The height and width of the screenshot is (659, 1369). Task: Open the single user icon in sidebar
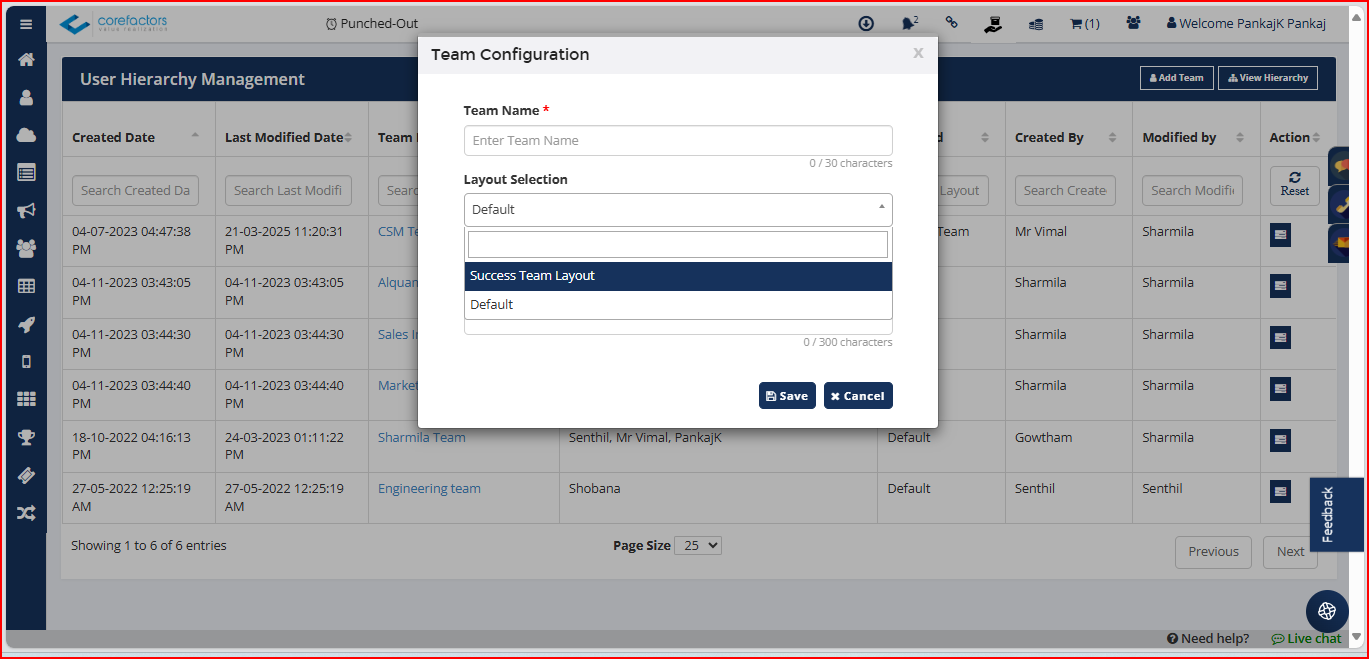tap(26, 97)
